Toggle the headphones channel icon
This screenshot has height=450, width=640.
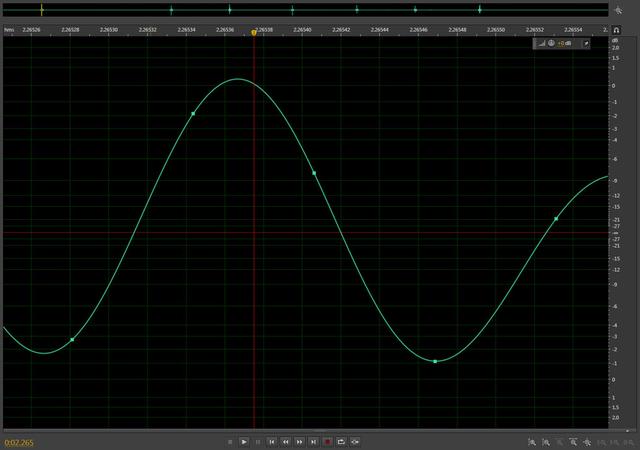tap(617, 30)
